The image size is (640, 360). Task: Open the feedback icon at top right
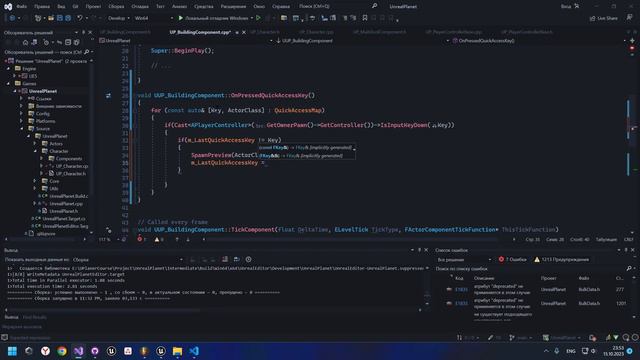pos(629,18)
